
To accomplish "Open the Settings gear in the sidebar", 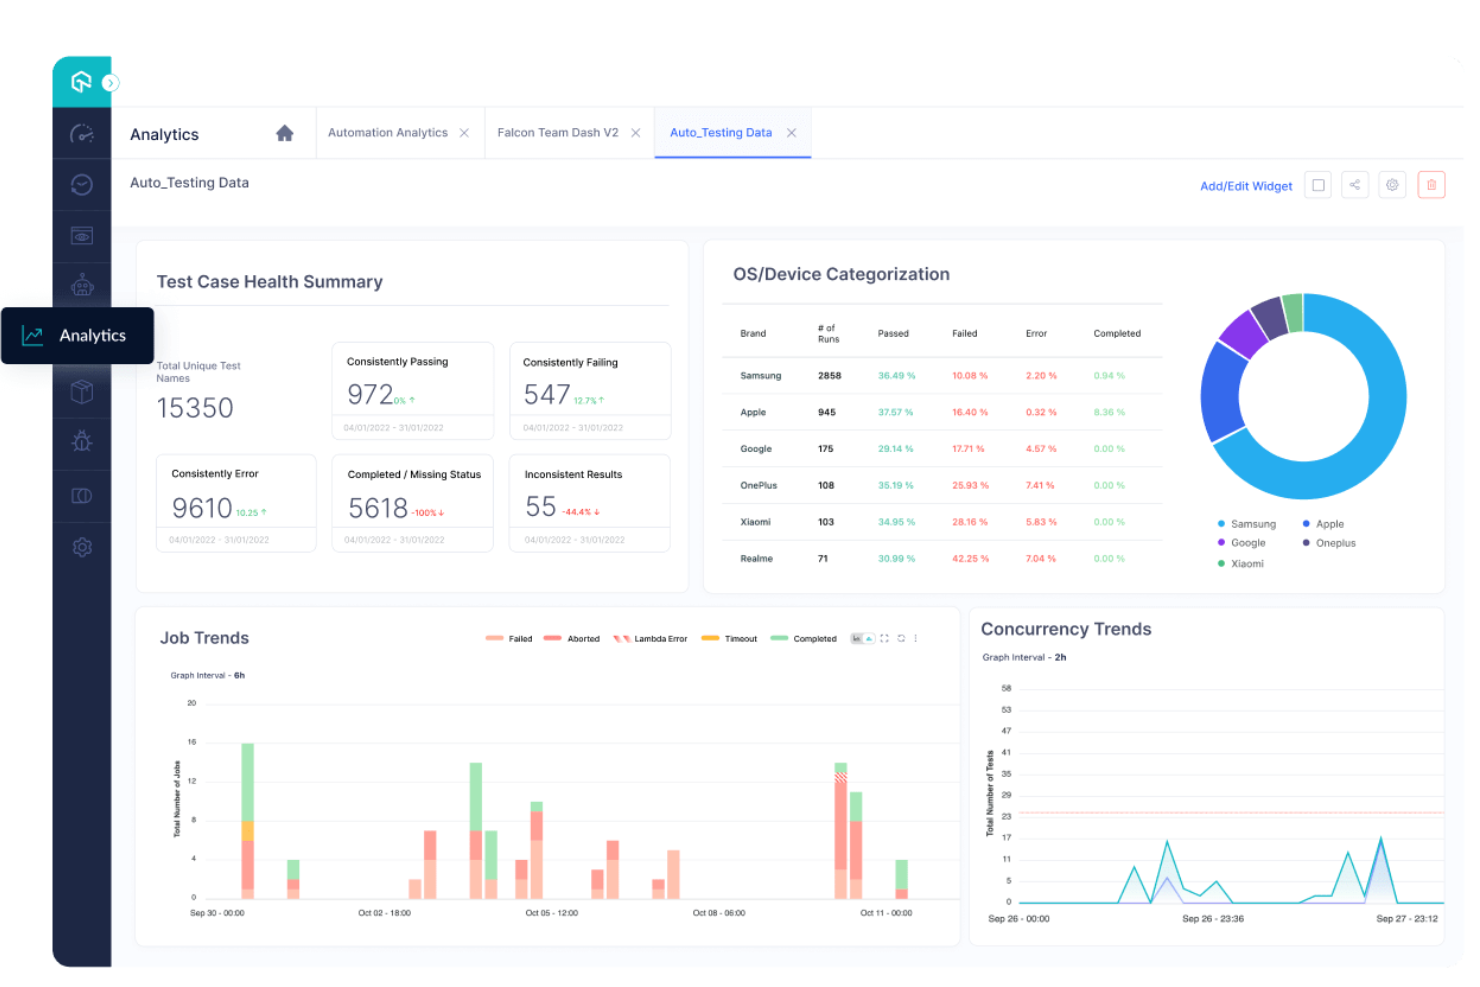I will click(82, 547).
